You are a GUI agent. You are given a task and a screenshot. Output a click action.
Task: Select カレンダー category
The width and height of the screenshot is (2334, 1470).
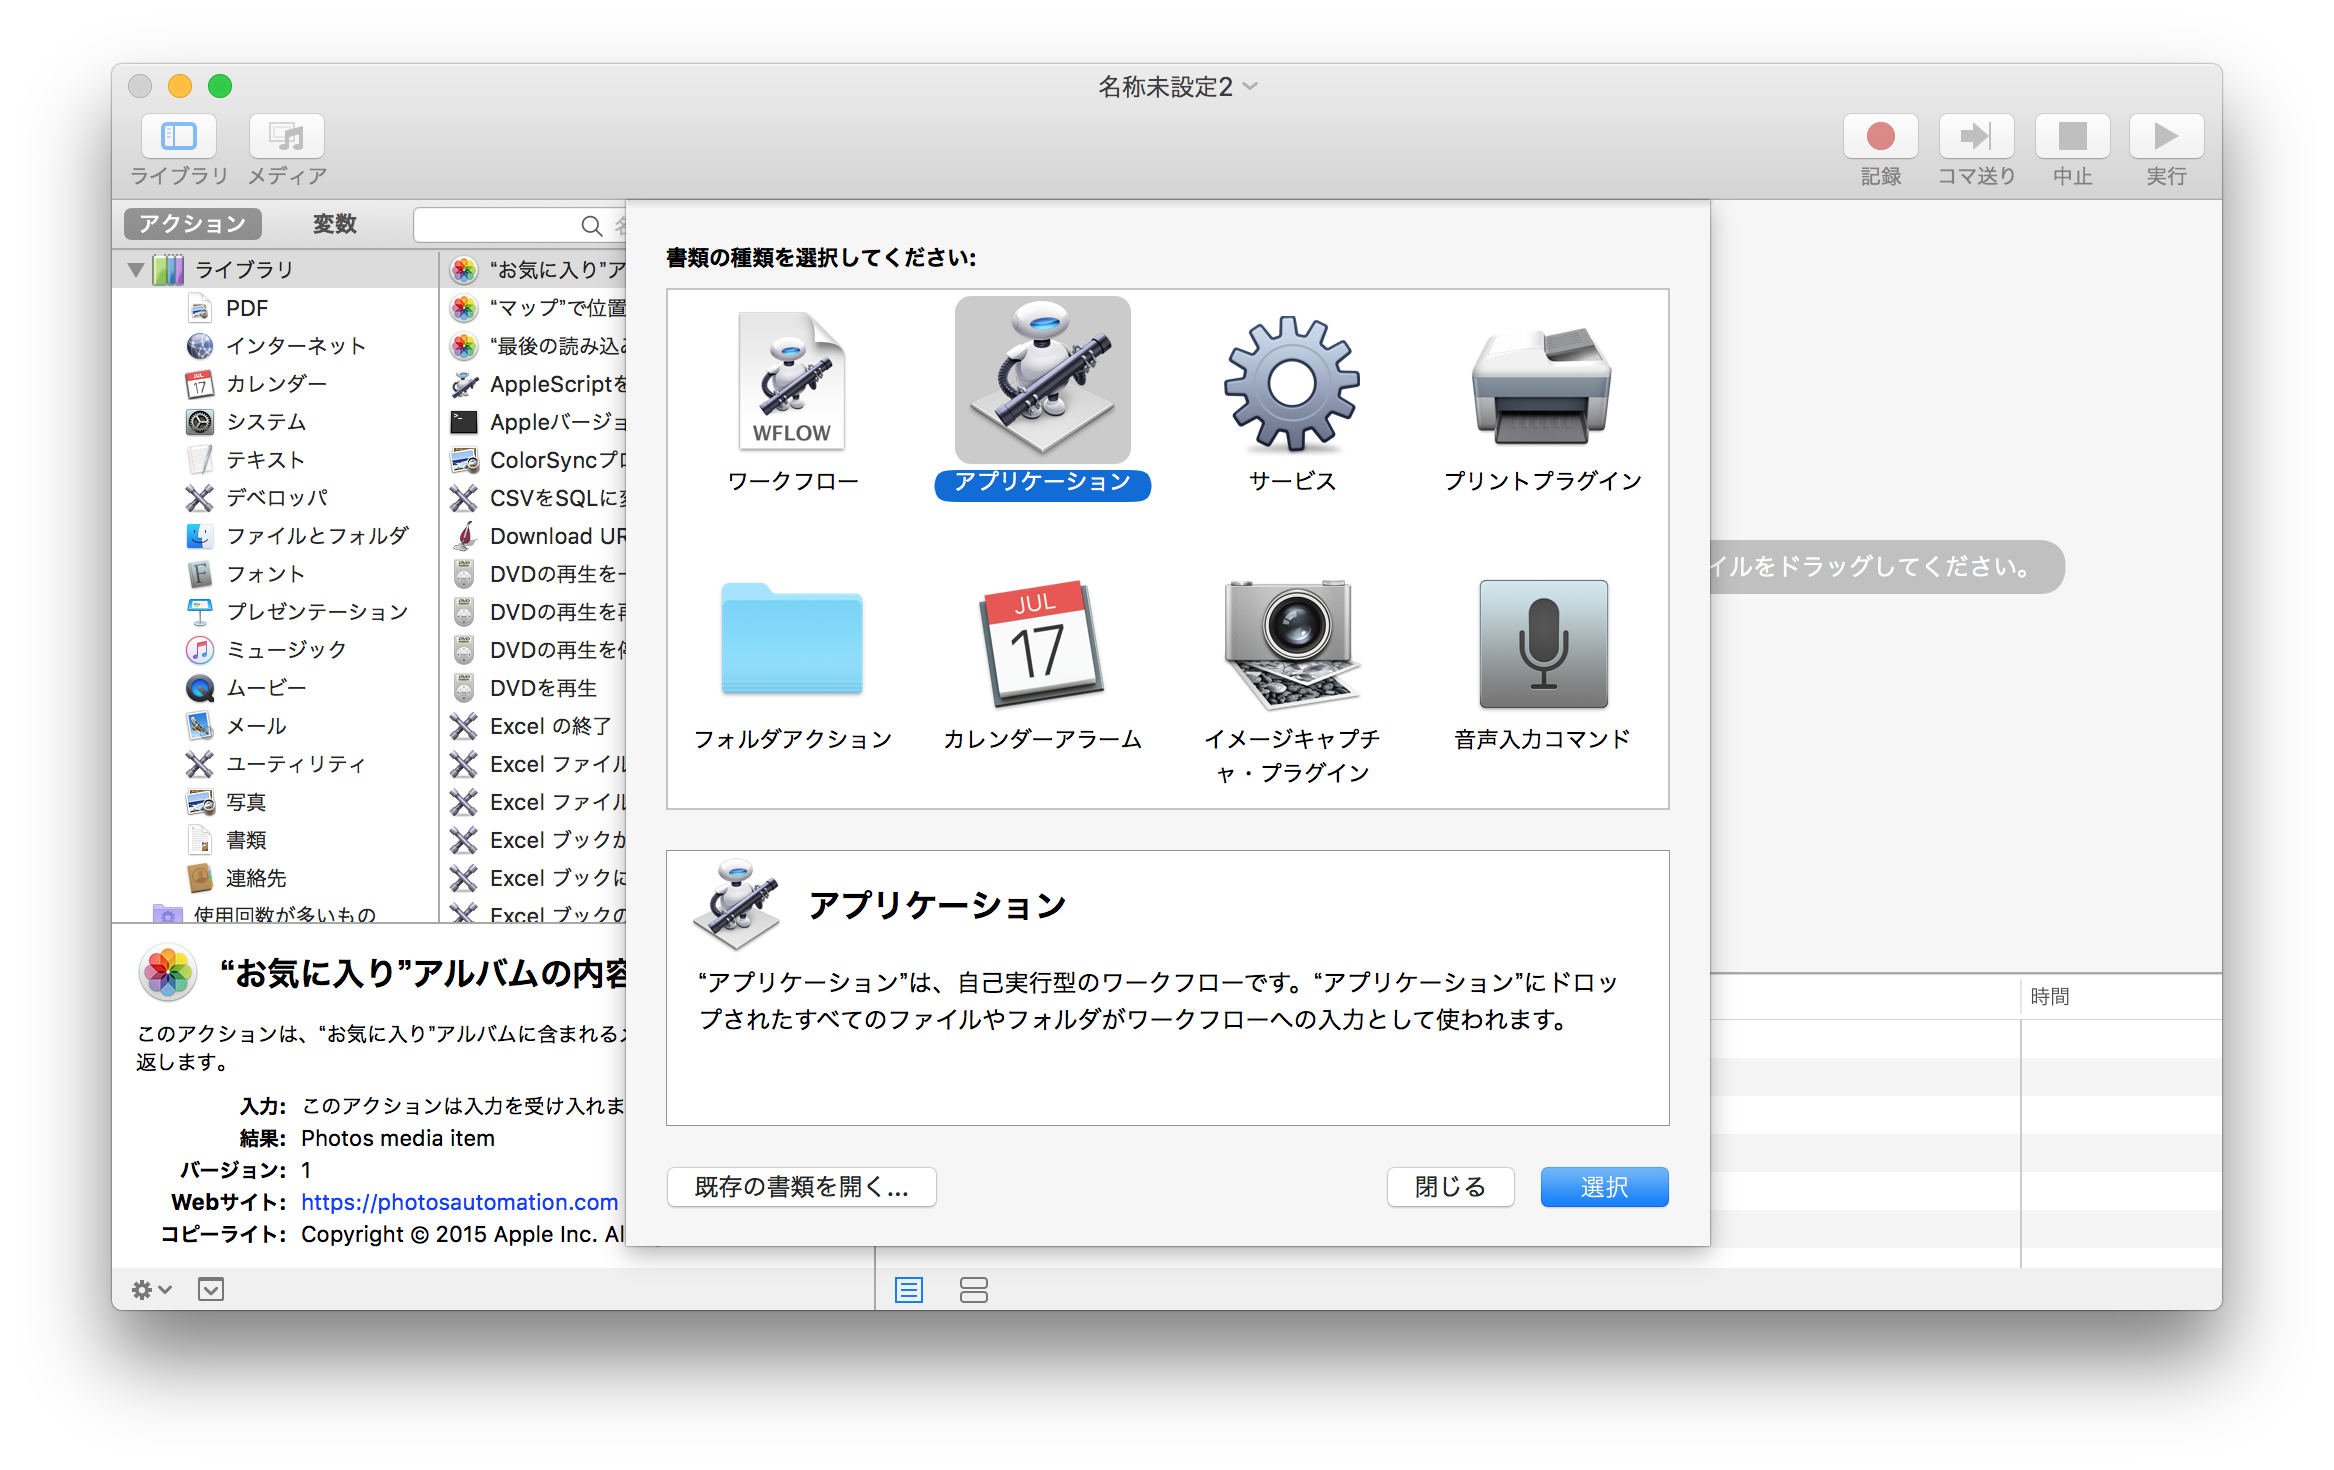276,384
